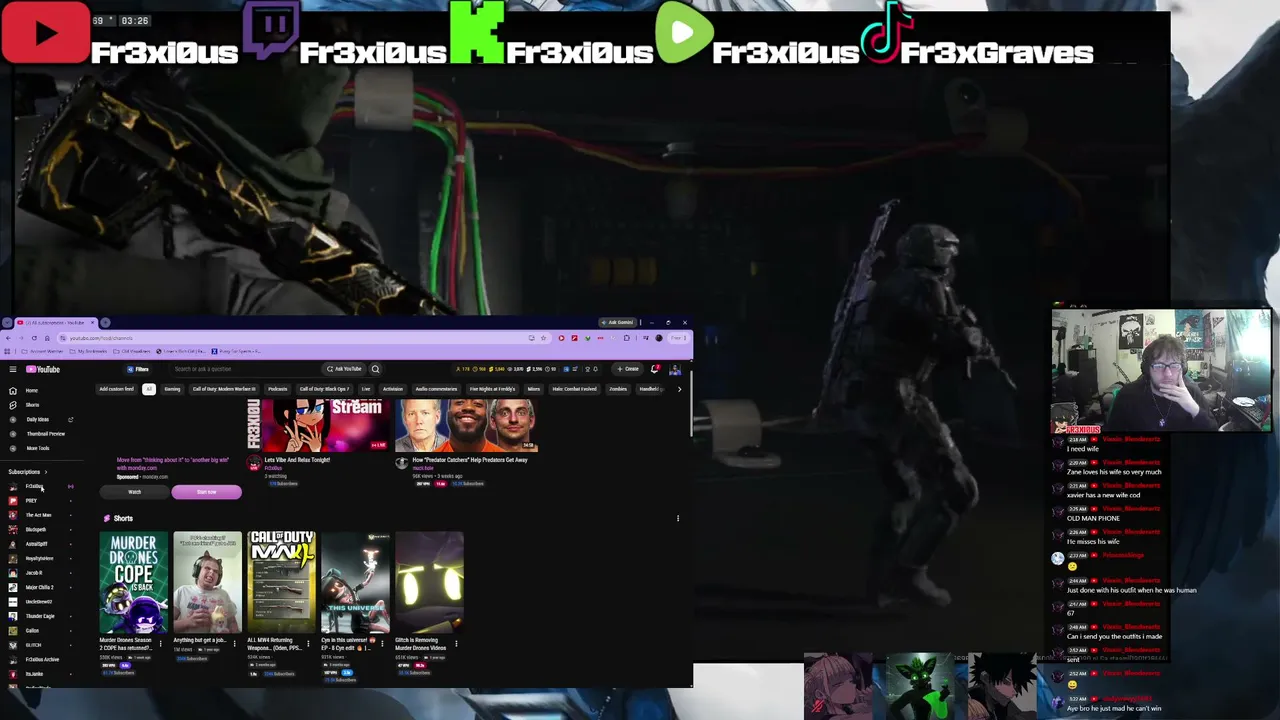Open Jacob R subscription
This screenshot has width=1280, height=720.
click(x=34, y=573)
